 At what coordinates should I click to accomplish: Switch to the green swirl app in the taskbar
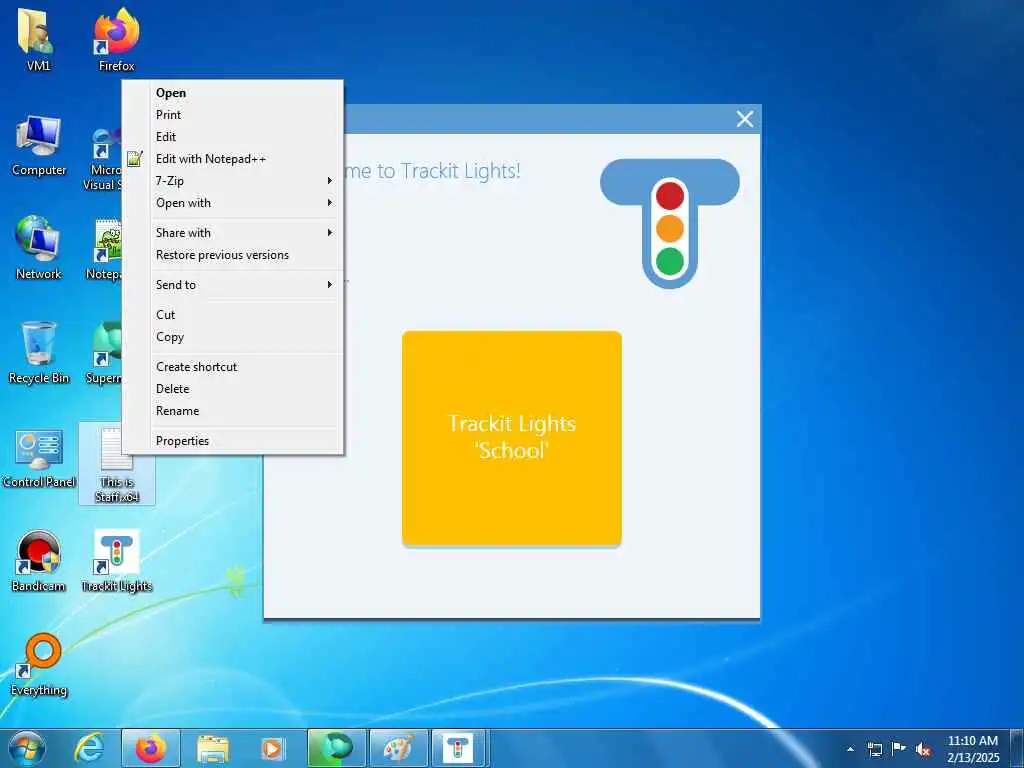pyautogui.click(x=337, y=748)
